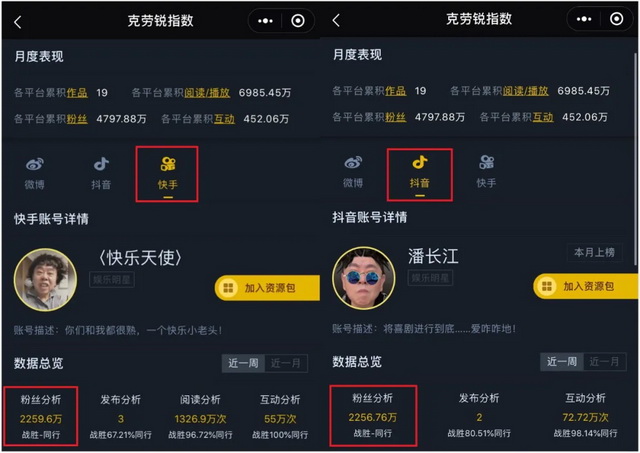Open the highlighted 抖音 tab in right panel
The width and height of the screenshot is (640, 453).
tap(420, 175)
